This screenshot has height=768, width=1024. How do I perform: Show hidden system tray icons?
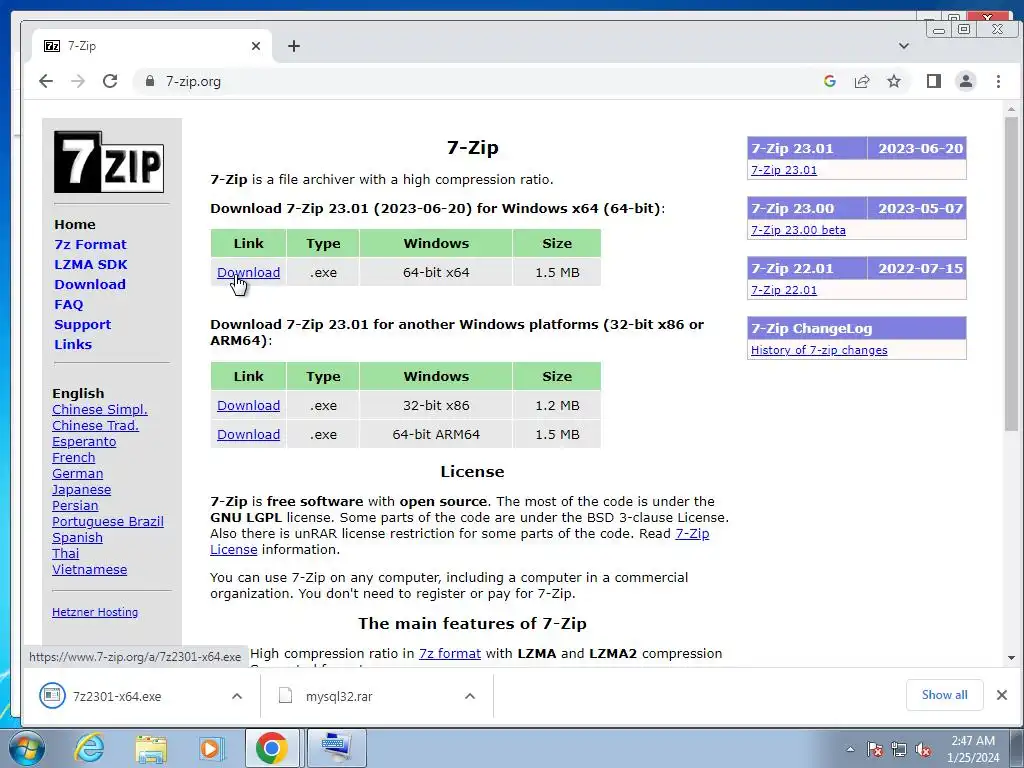850,749
